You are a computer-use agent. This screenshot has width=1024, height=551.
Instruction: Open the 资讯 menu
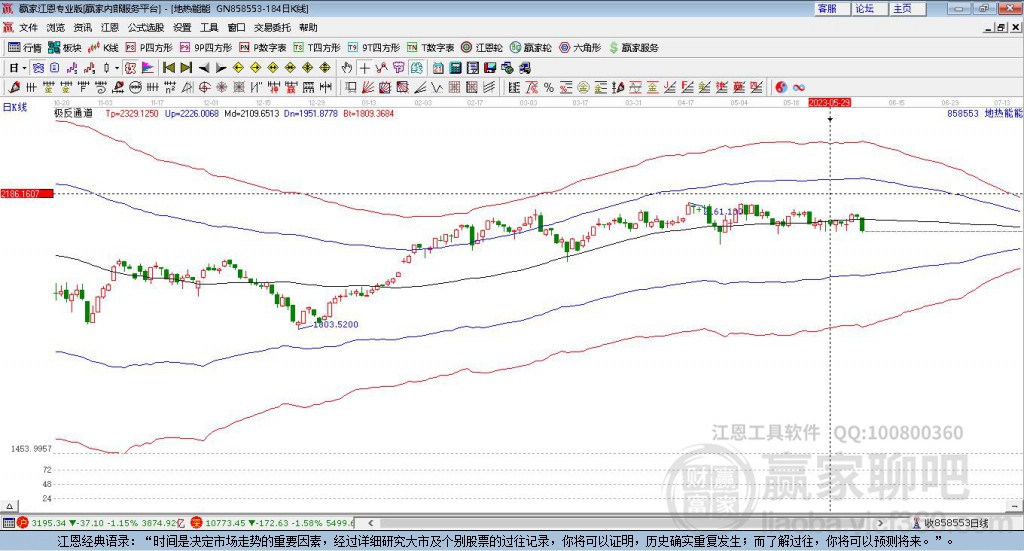point(82,27)
